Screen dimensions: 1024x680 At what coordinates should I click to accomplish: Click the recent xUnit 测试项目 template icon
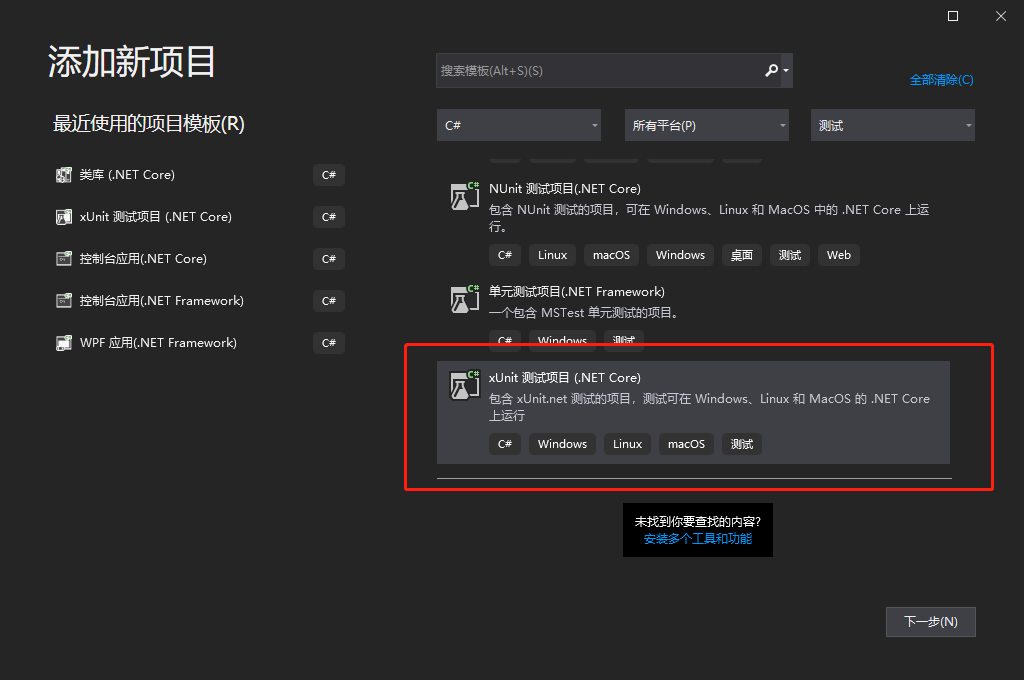tap(63, 217)
